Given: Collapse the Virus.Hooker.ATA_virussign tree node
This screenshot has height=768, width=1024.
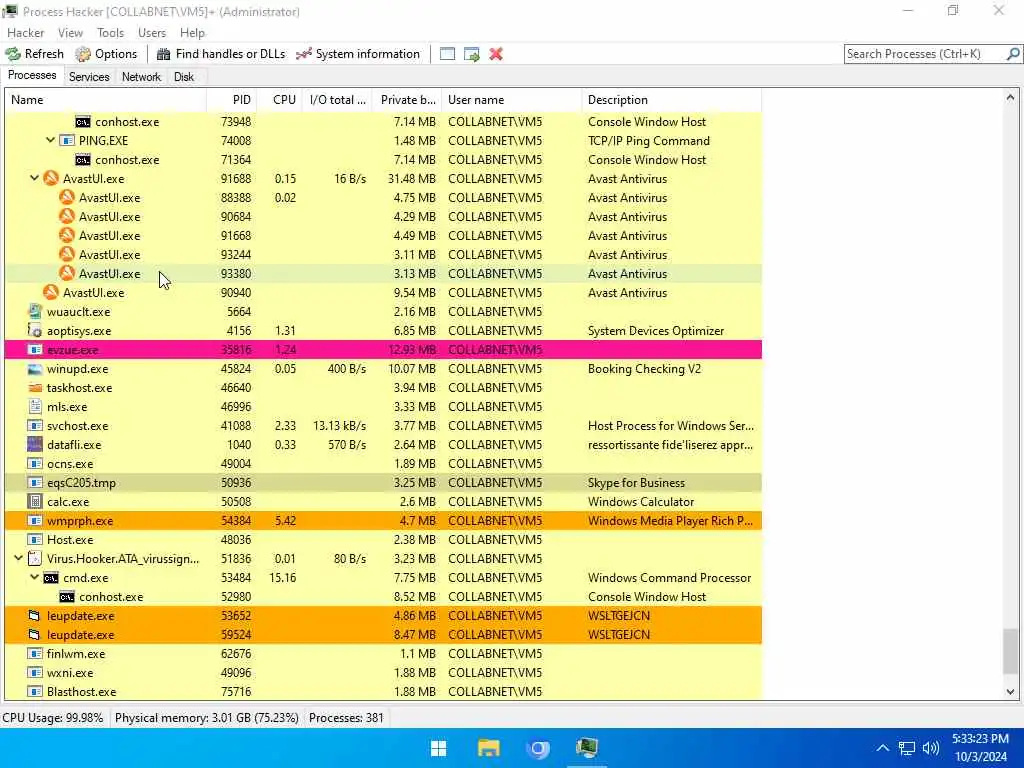Looking at the screenshot, I should pos(18,558).
